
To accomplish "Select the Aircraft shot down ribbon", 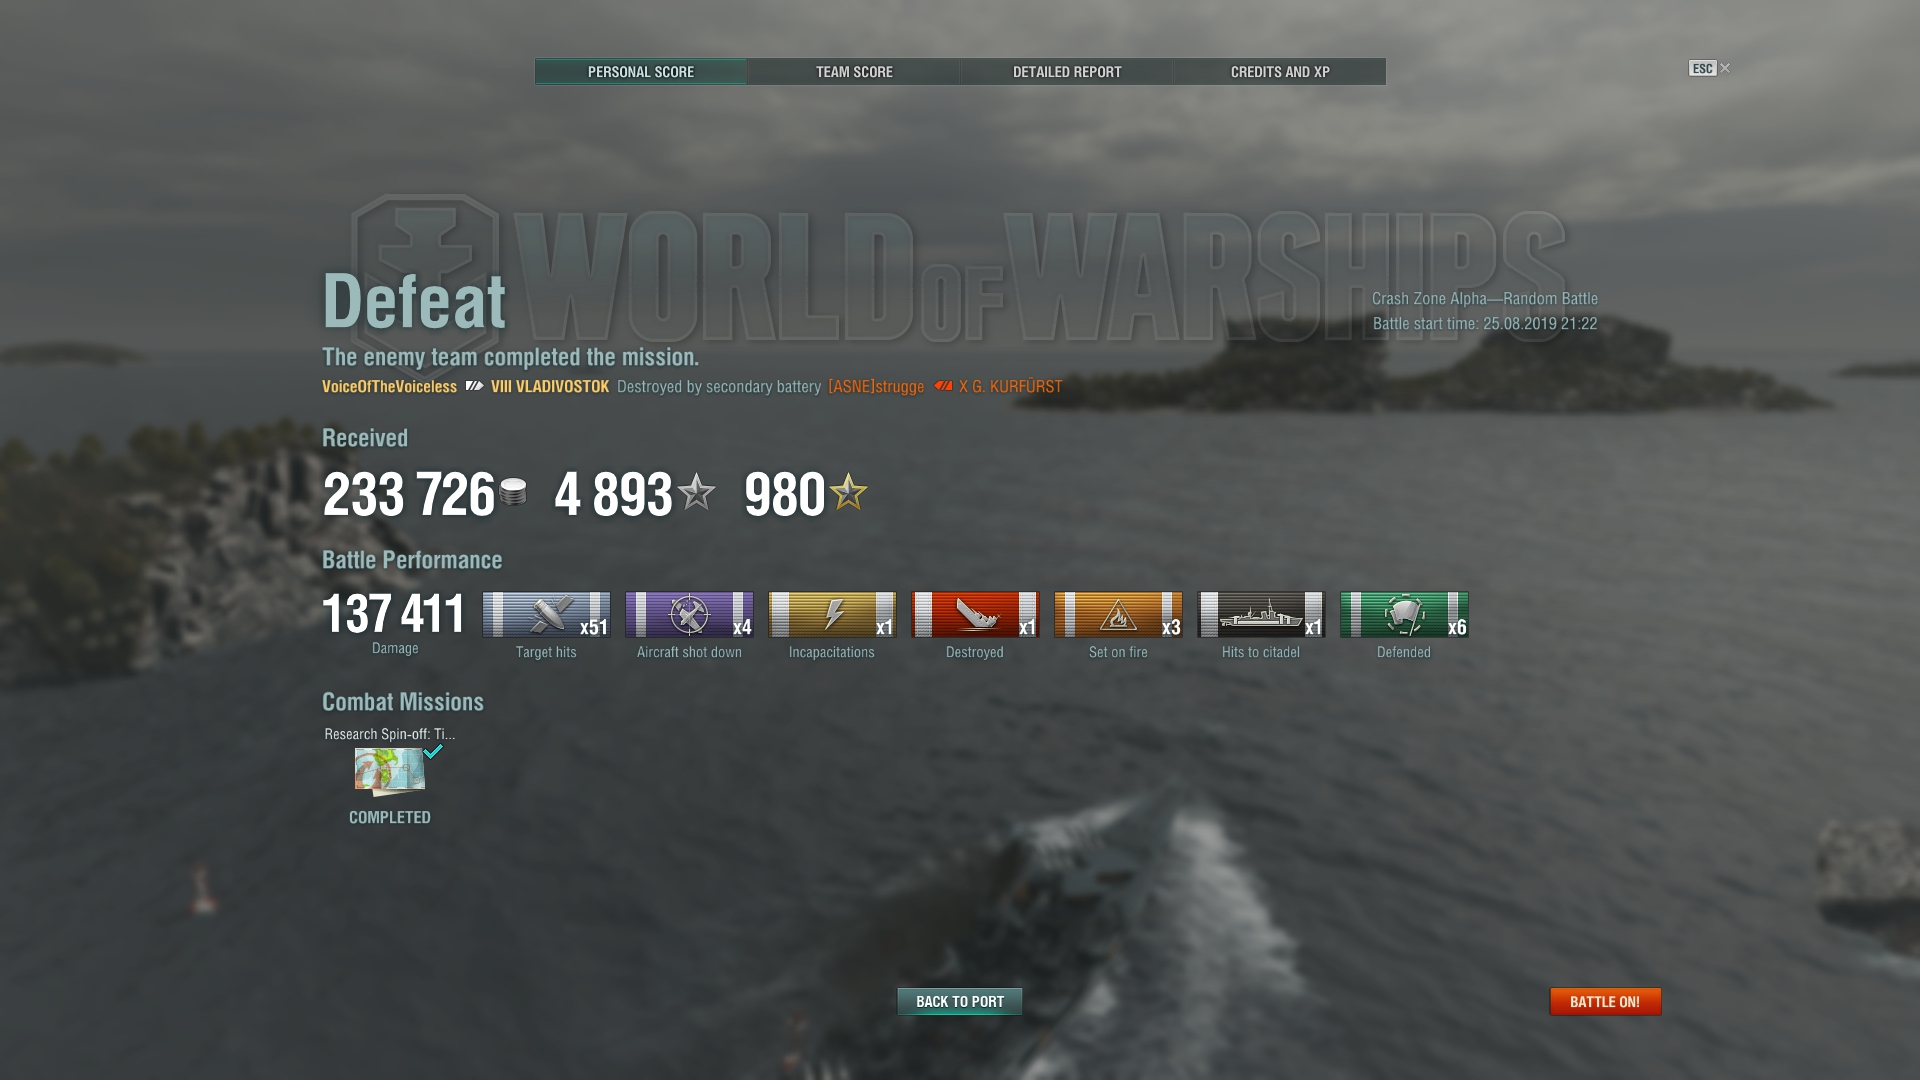I will (x=689, y=614).
